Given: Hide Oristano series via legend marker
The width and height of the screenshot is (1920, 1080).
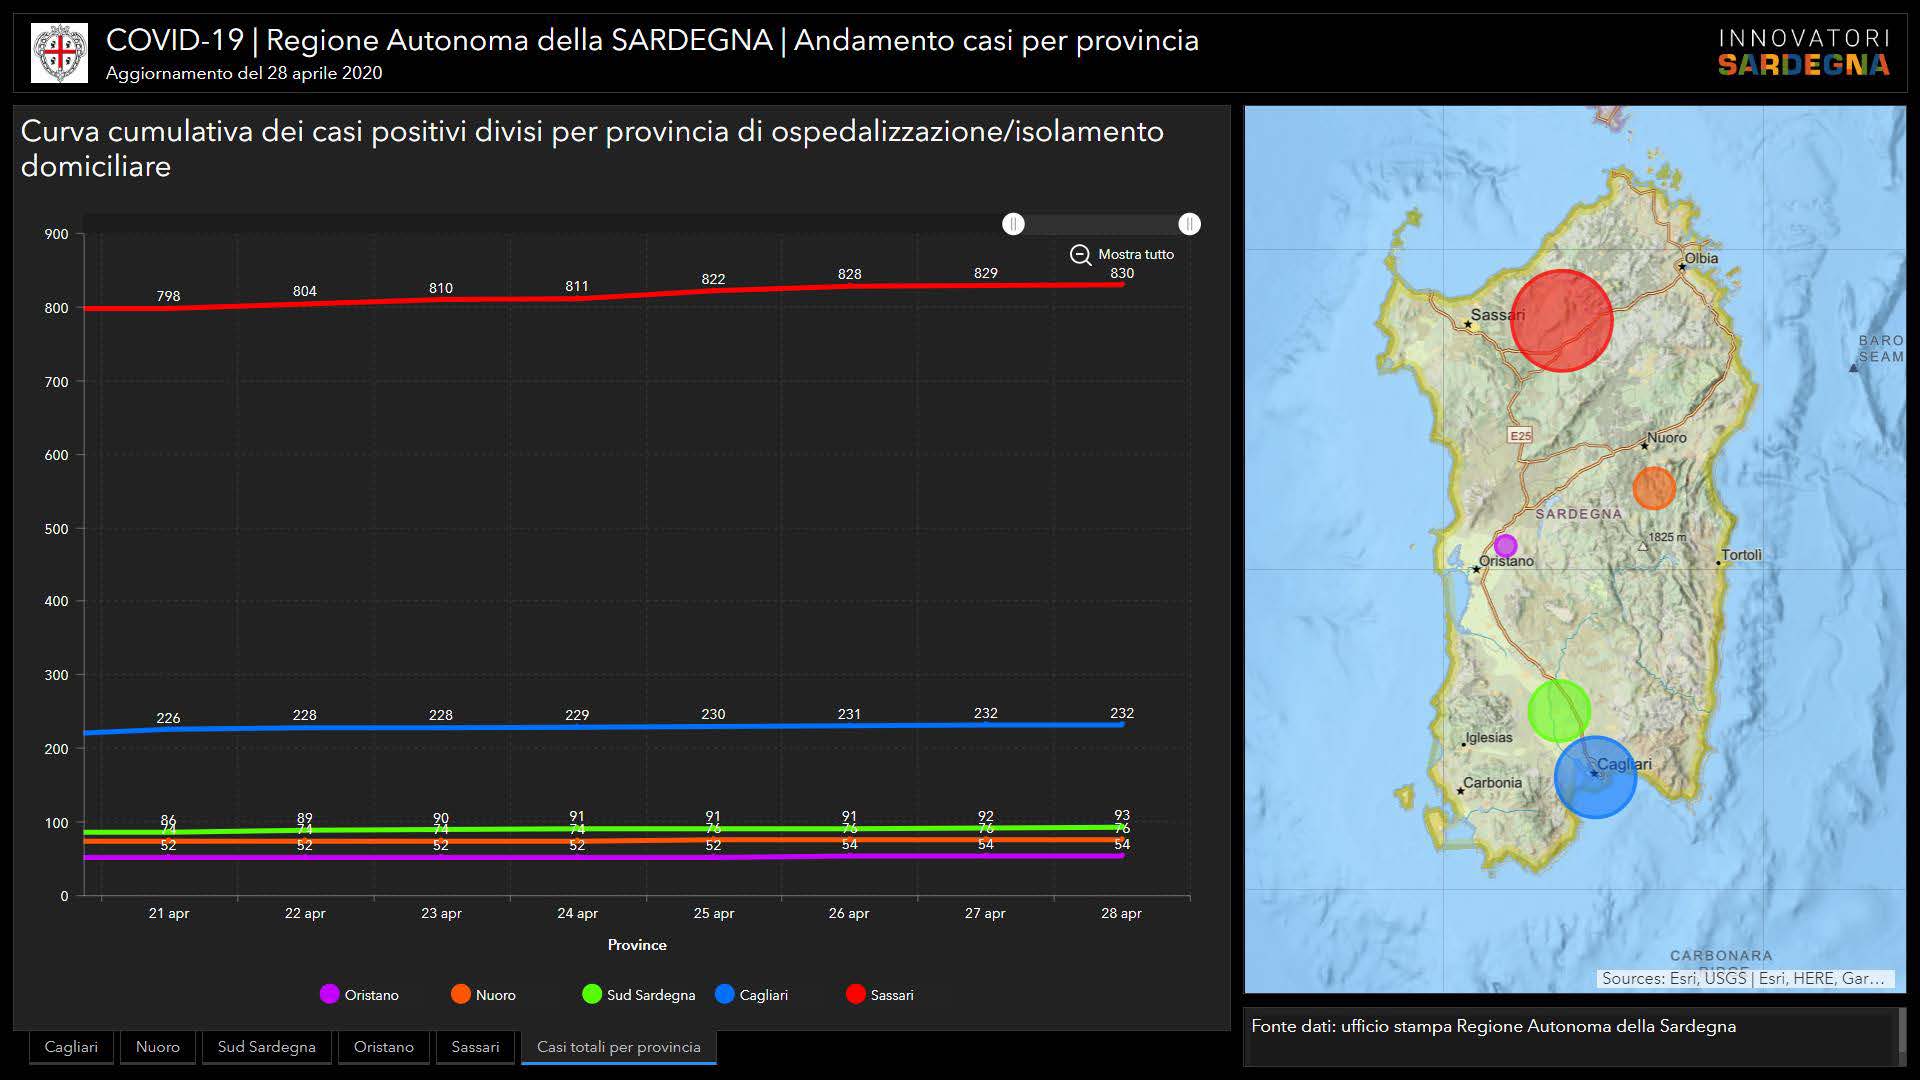Looking at the screenshot, I should pos(329,995).
